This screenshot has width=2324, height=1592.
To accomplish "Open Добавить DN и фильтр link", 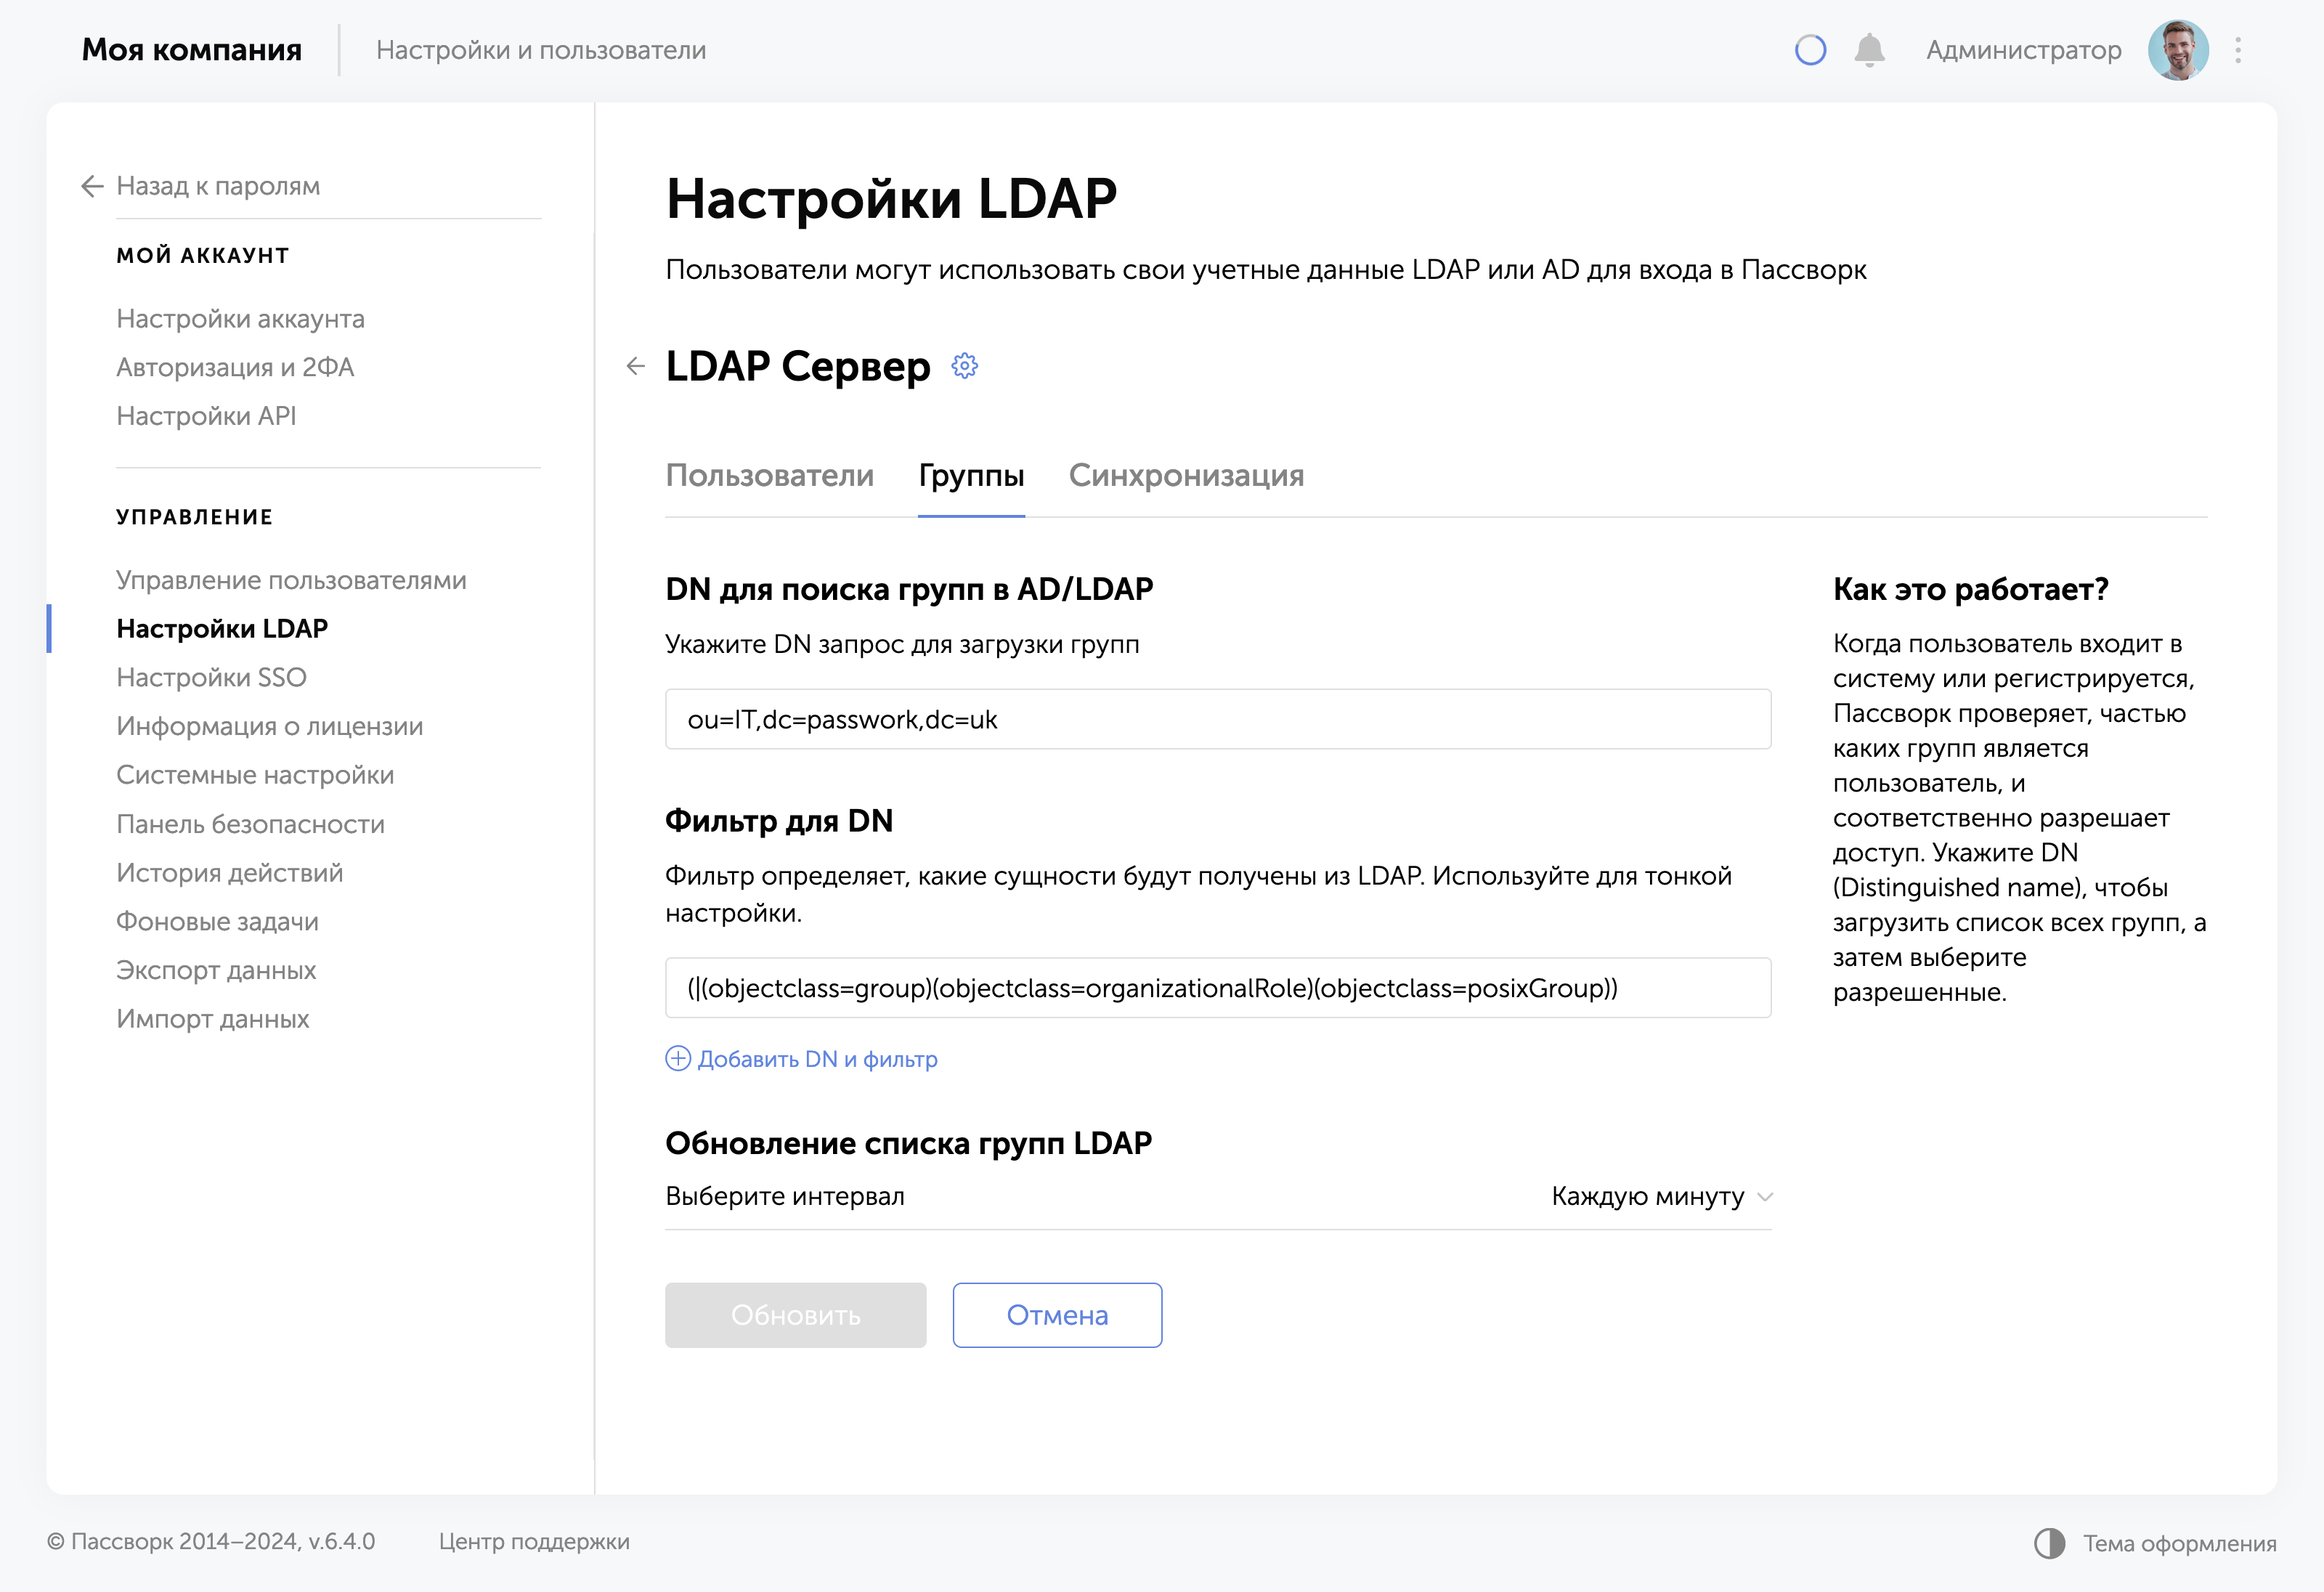I will (x=816, y=1058).
